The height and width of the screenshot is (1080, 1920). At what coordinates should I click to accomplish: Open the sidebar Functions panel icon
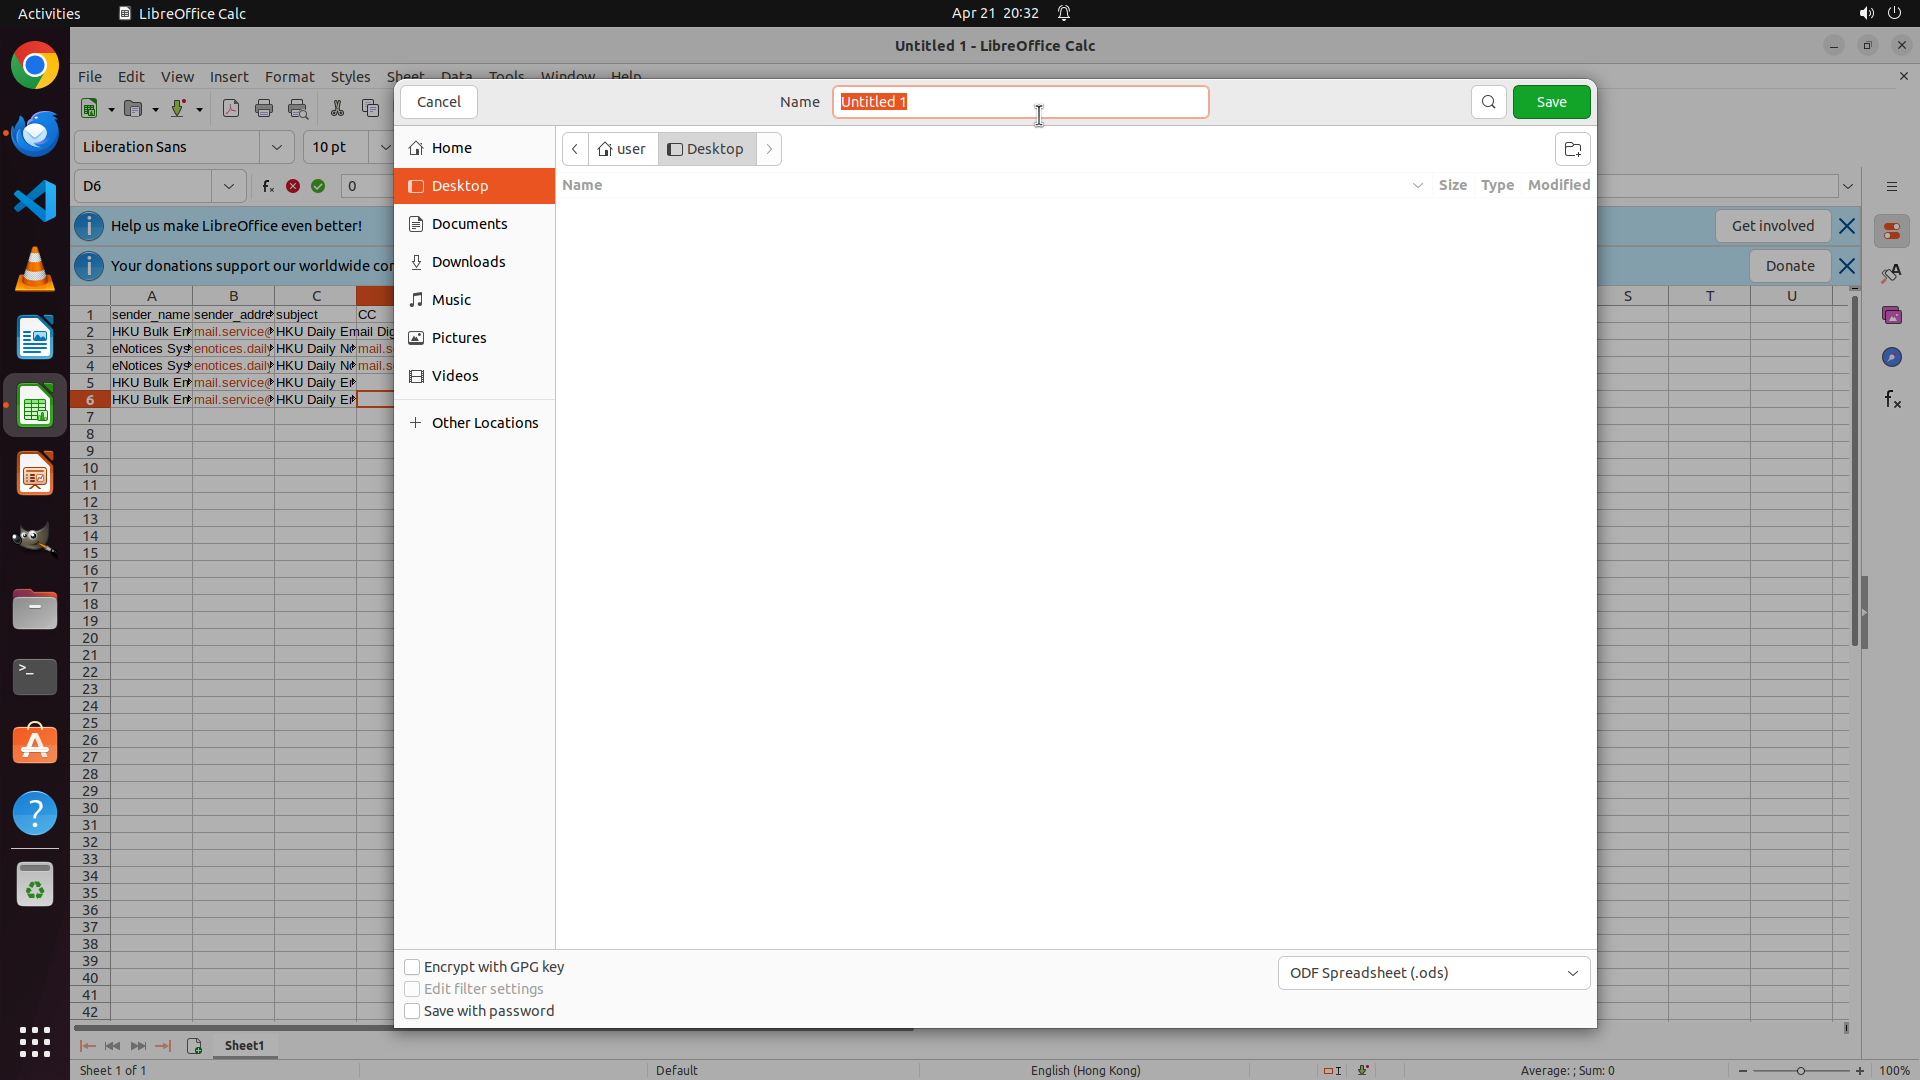pyautogui.click(x=1892, y=400)
